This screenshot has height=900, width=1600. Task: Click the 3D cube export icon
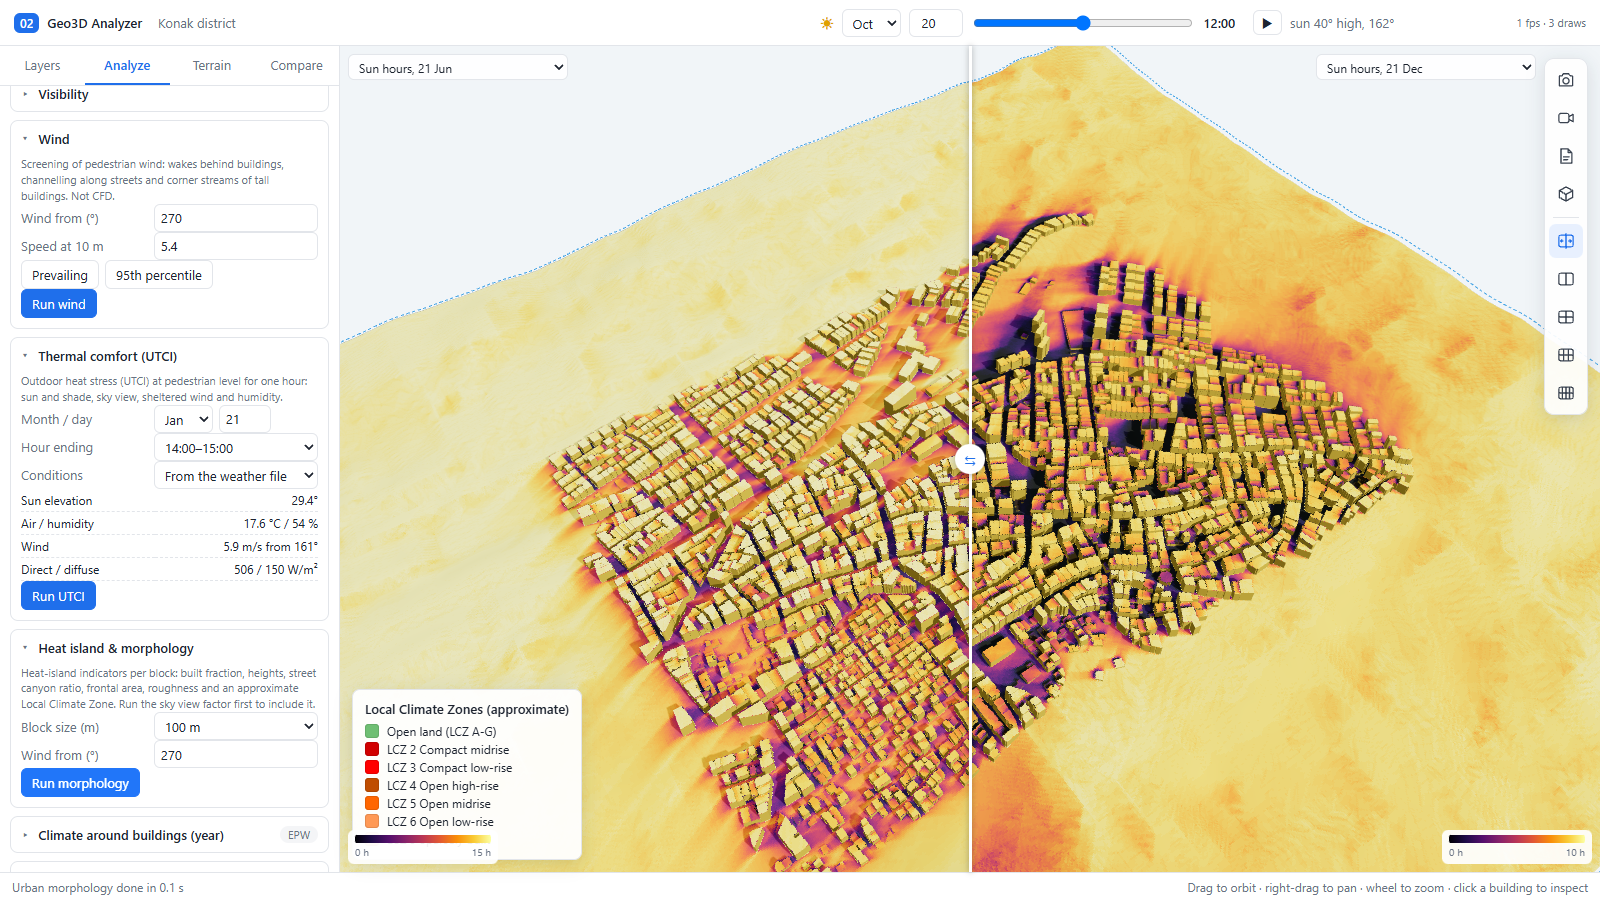[x=1566, y=194]
